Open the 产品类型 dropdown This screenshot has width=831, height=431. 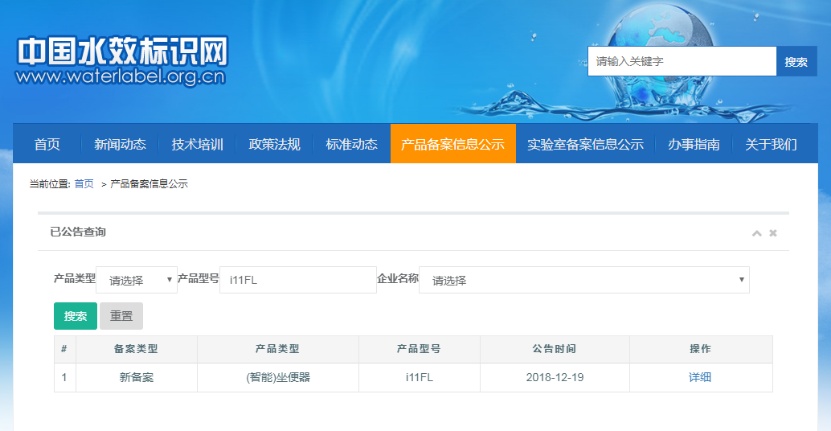click(139, 280)
